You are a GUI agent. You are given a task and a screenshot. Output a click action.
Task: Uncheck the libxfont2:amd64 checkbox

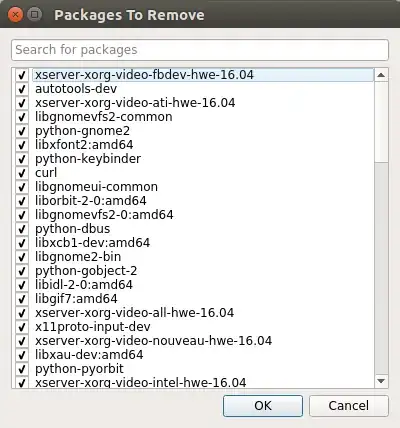point(22,145)
